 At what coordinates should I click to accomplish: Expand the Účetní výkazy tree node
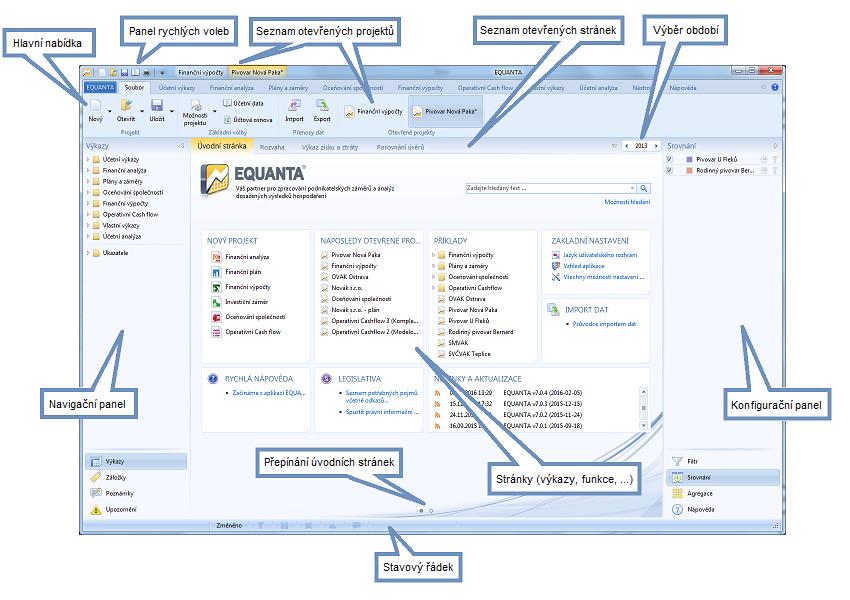coord(88,159)
